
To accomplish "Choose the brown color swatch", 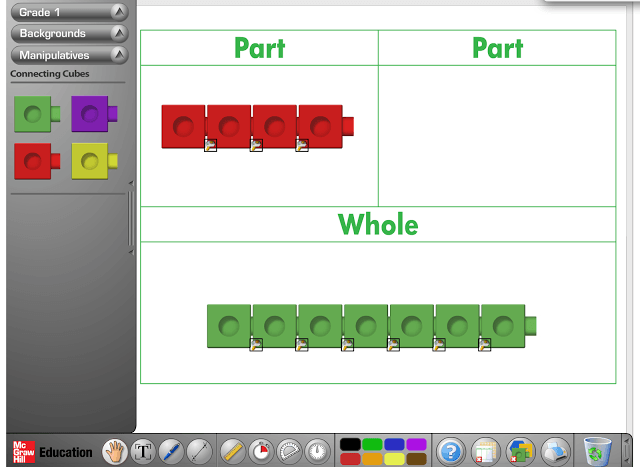I will pyautogui.click(x=416, y=458).
